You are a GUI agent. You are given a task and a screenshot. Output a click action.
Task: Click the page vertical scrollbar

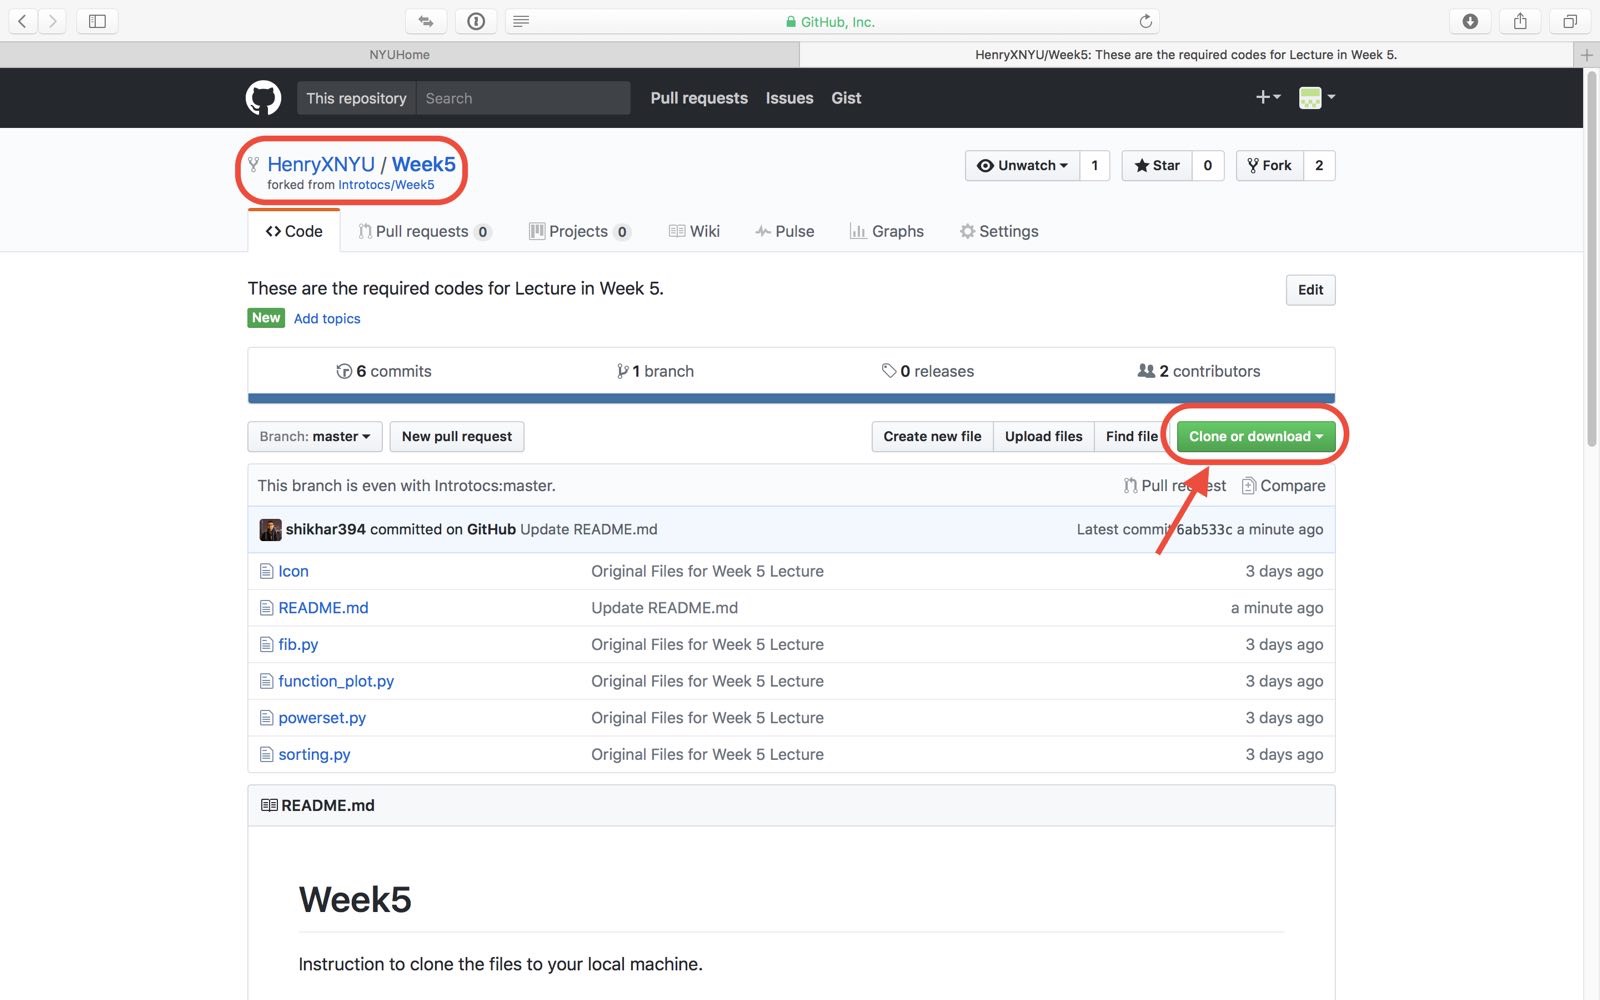(x=1591, y=260)
